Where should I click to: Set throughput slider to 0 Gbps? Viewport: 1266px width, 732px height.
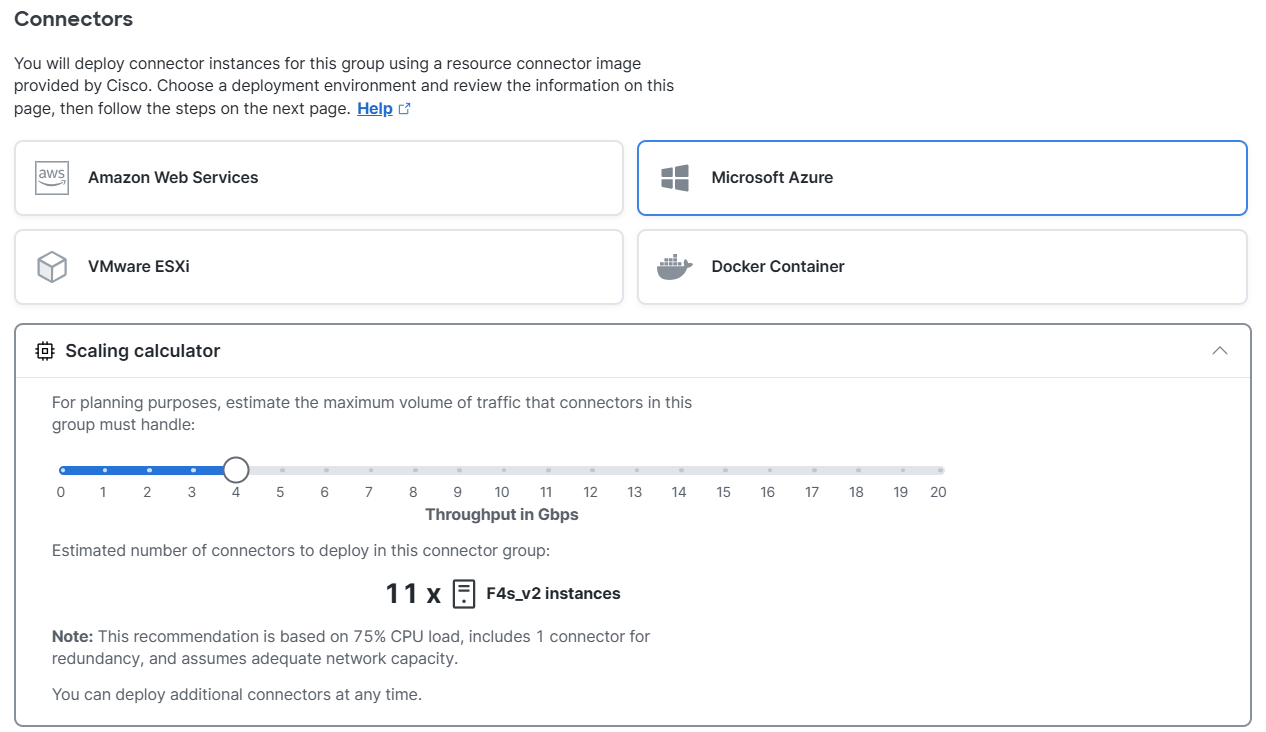pyautogui.click(x=61, y=470)
